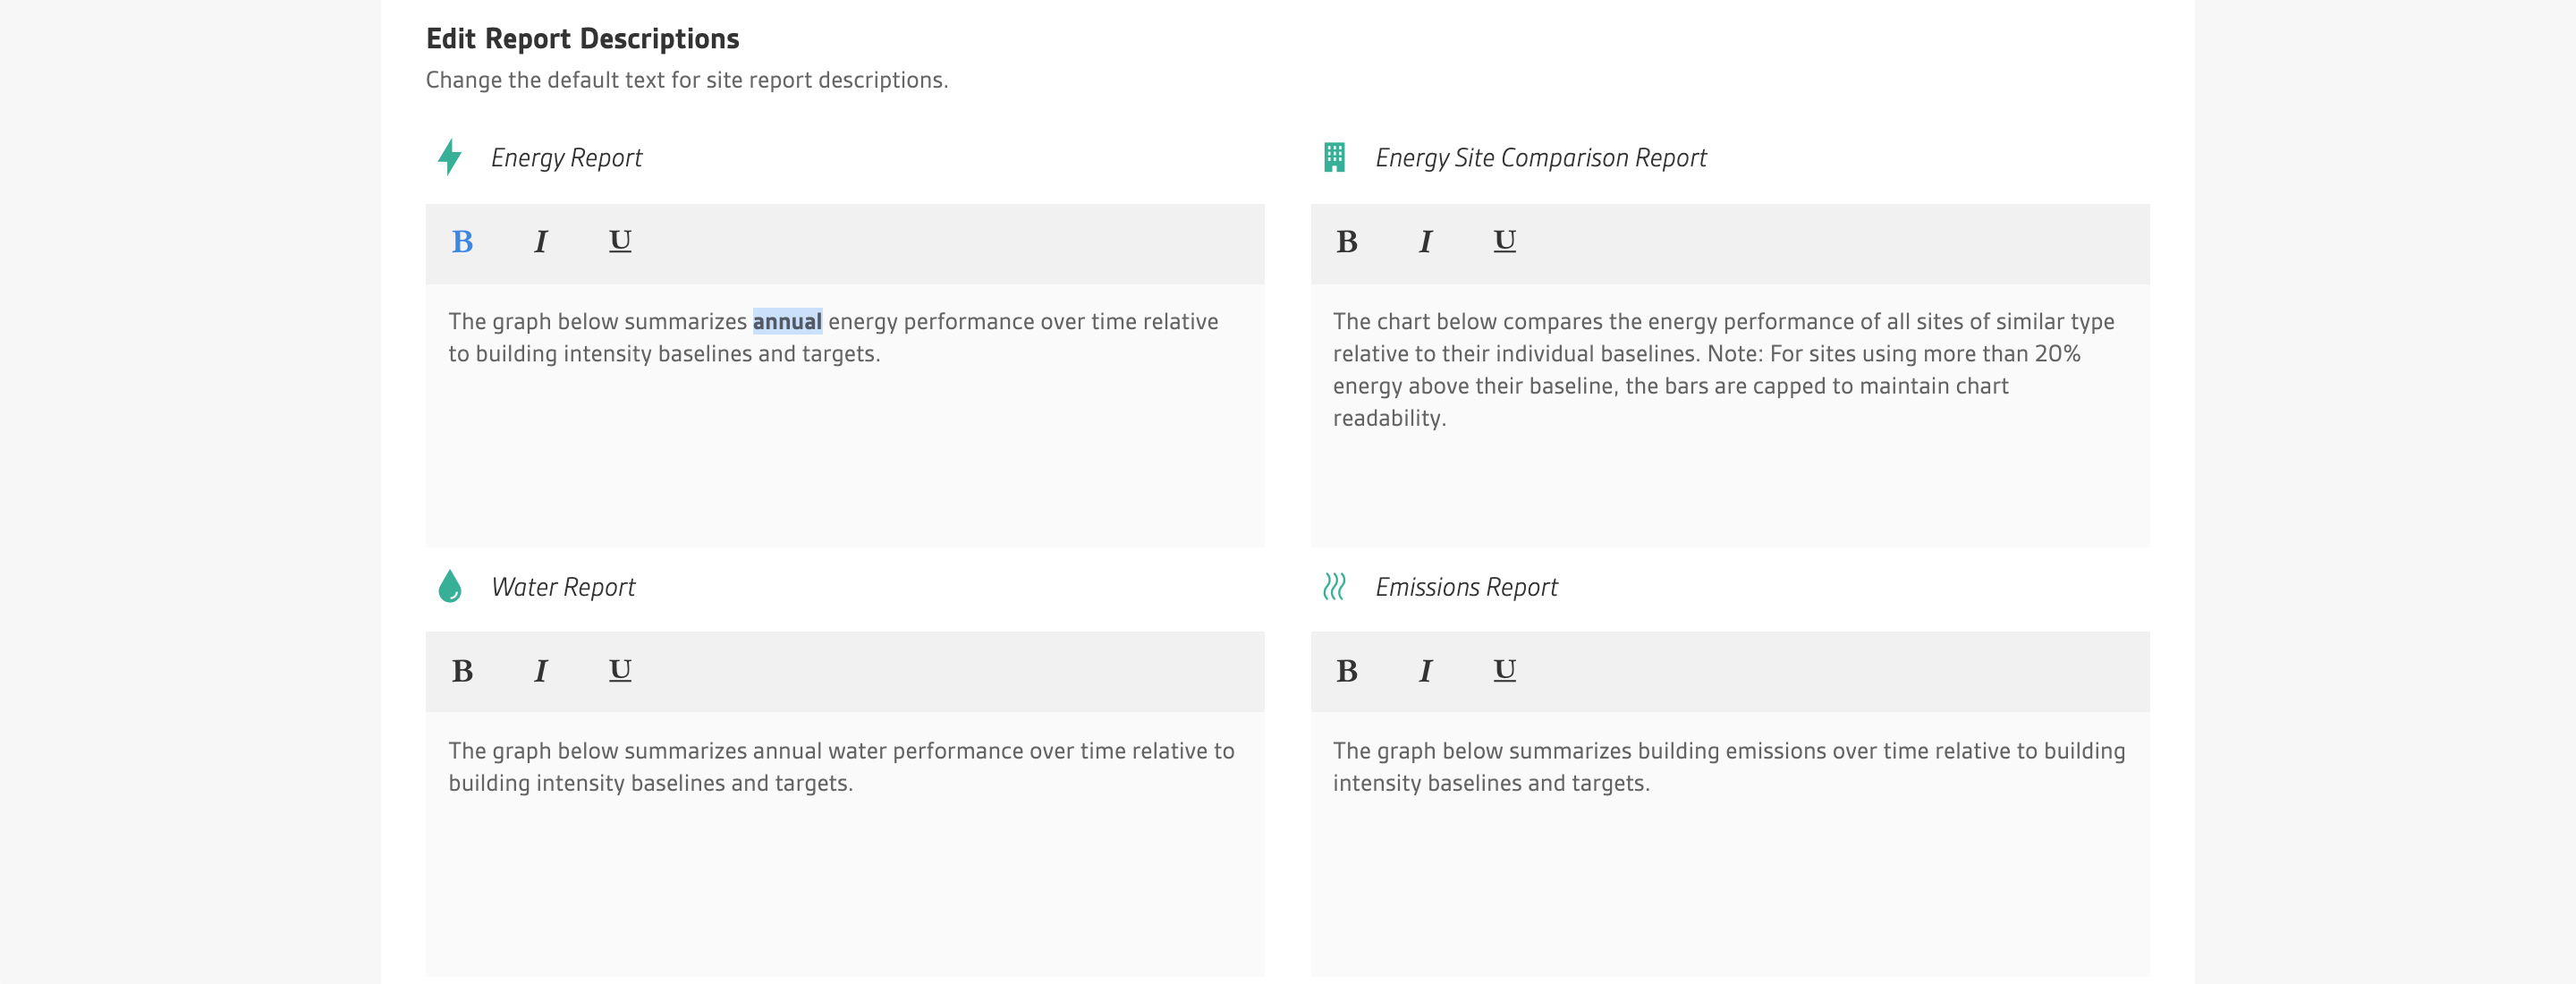
Task: Click the Energy Site Comparison building icon
Action: [1334, 157]
